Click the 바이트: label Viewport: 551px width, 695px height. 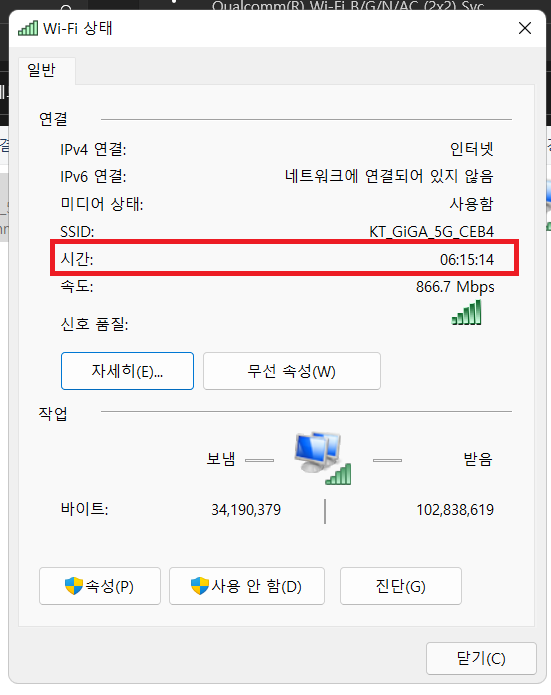tap(84, 509)
